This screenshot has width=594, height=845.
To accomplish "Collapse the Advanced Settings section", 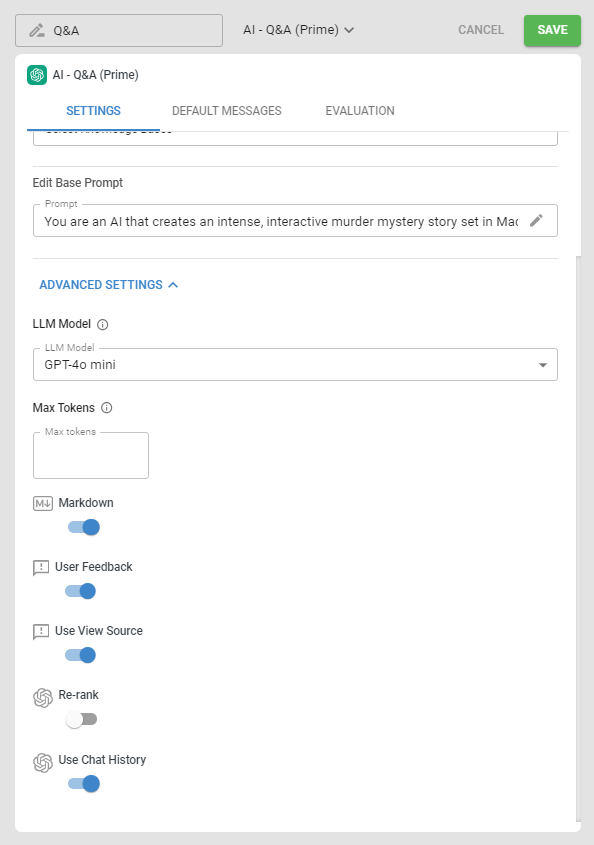I will [109, 285].
